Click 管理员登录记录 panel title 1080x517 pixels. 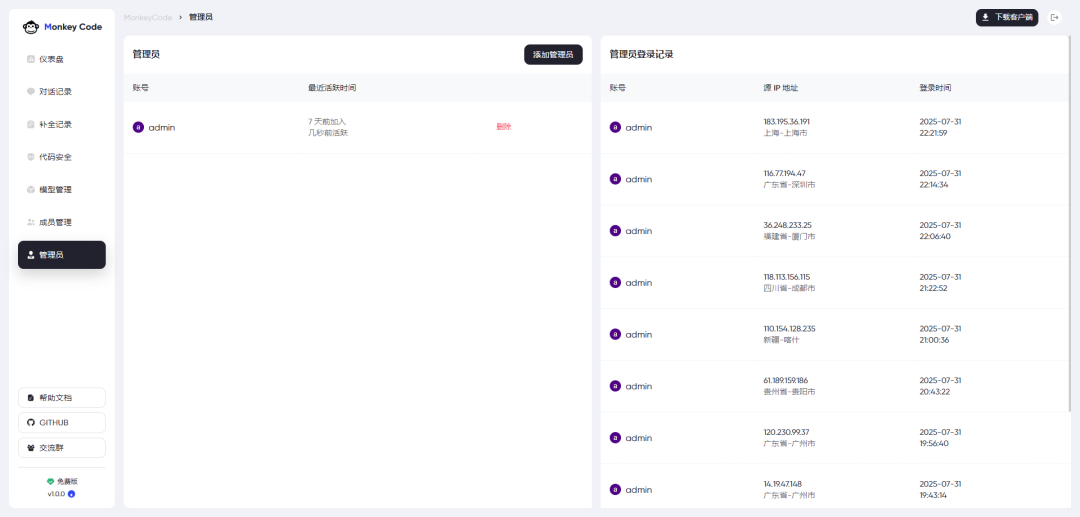coord(641,54)
